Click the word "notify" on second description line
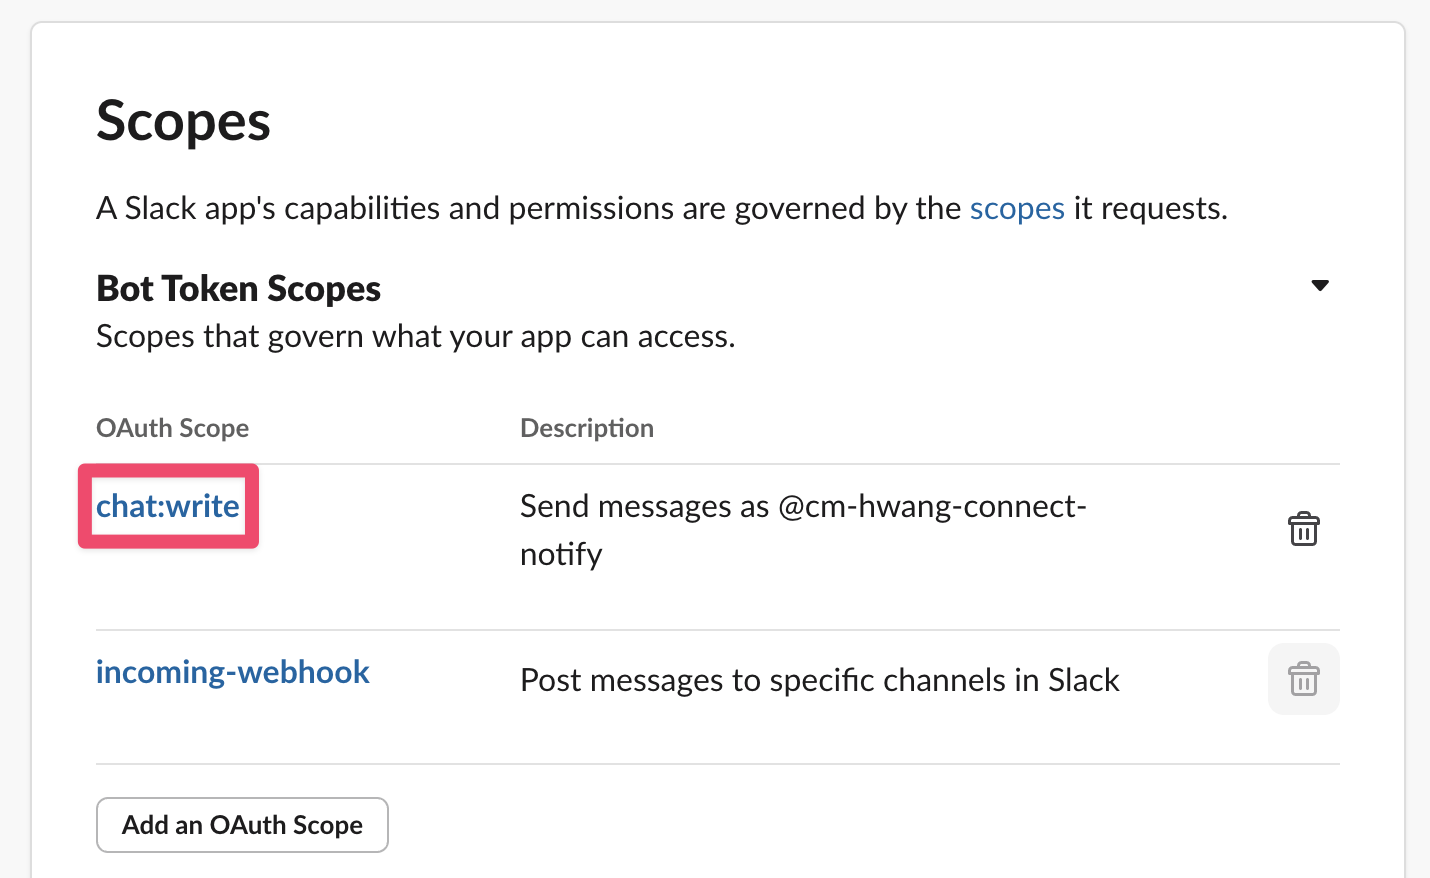The height and width of the screenshot is (878, 1430). [560, 554]
